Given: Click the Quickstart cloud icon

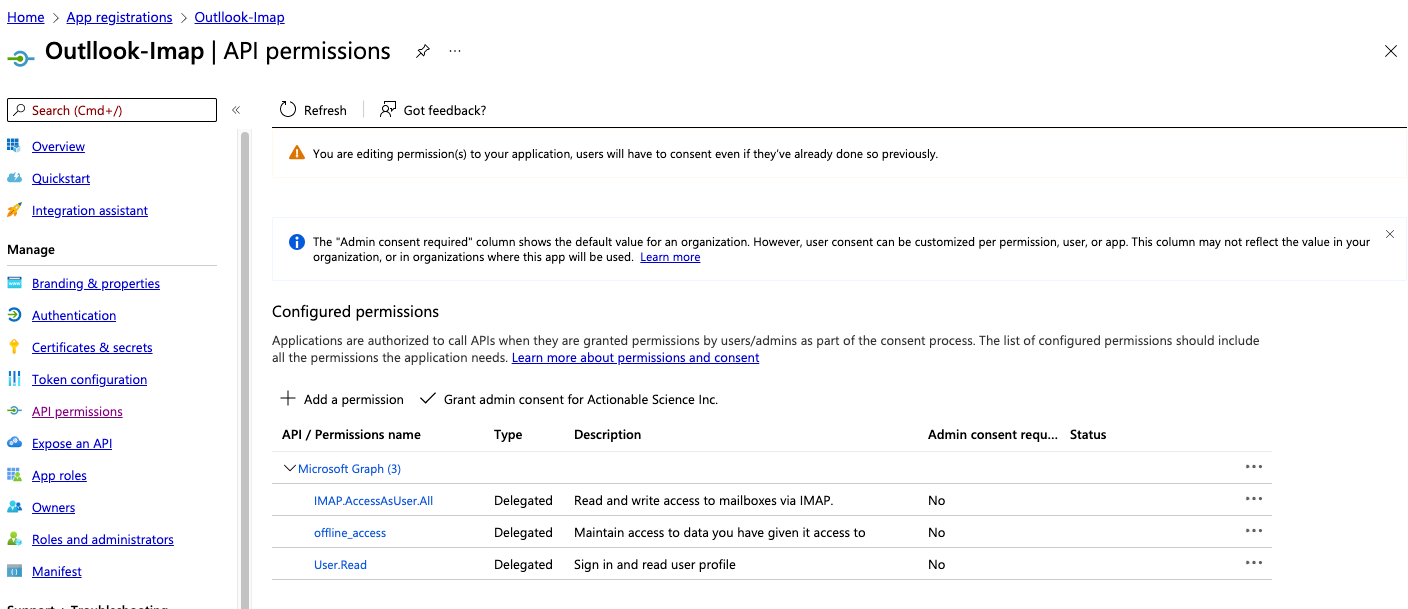Looking at the screenshot, I should click(x=14, y=178).
